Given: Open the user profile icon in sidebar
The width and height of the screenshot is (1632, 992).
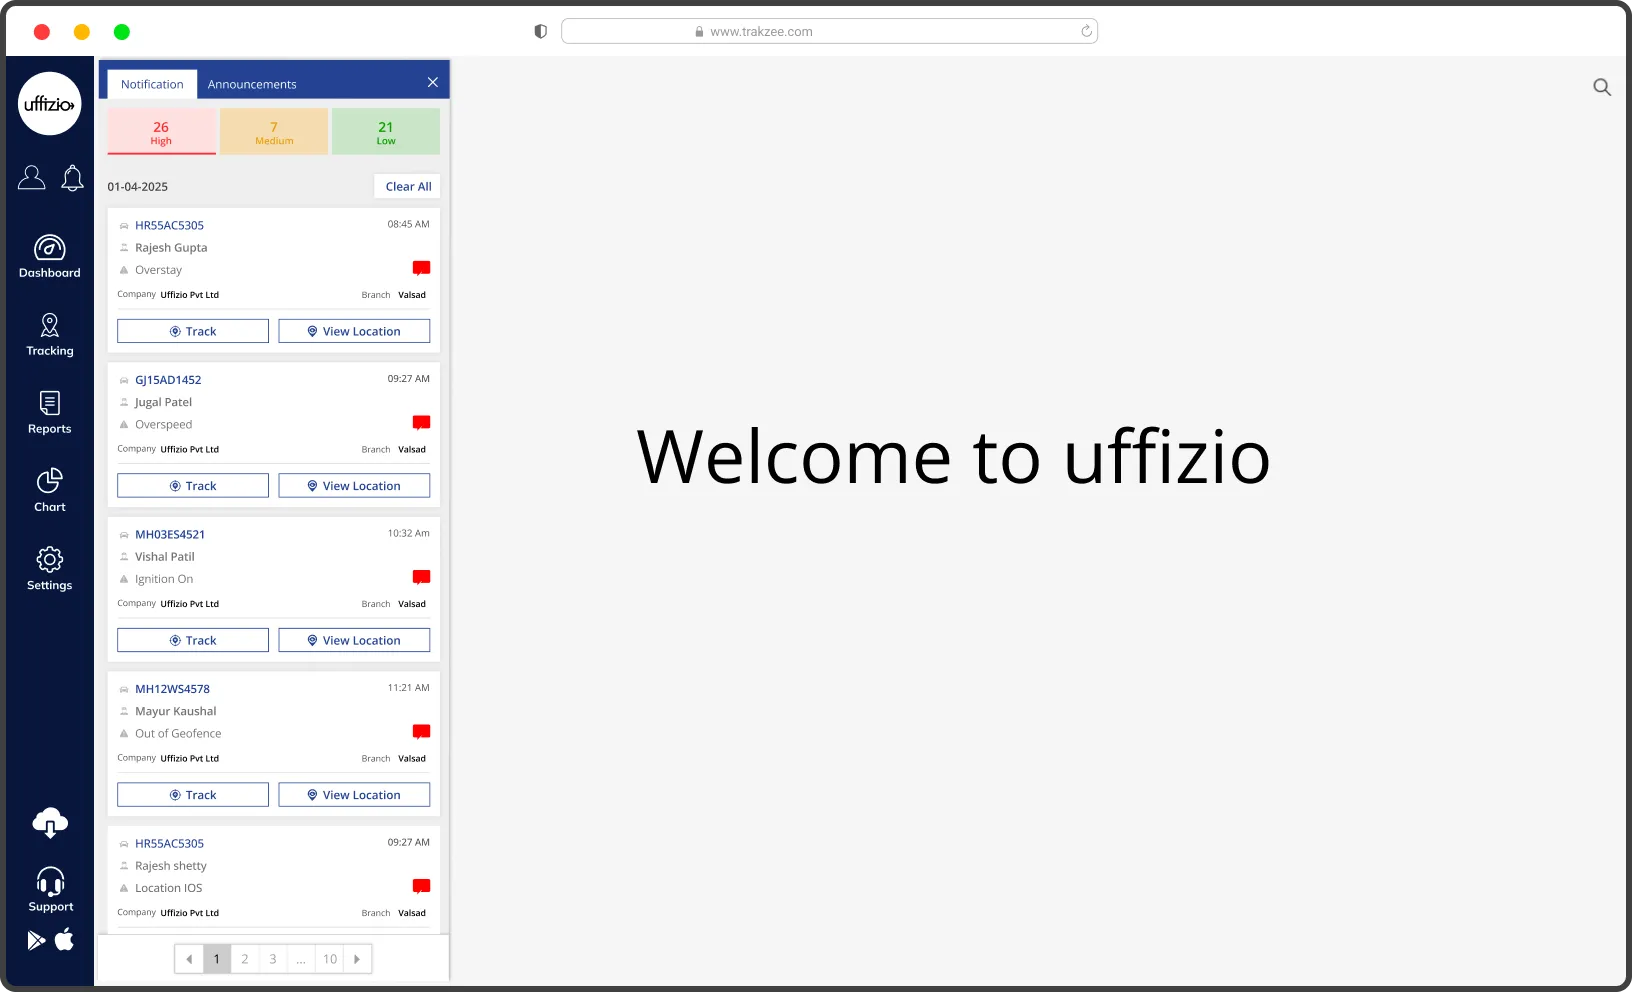Looking at the screenshot, I should click(x=32, y=178).
